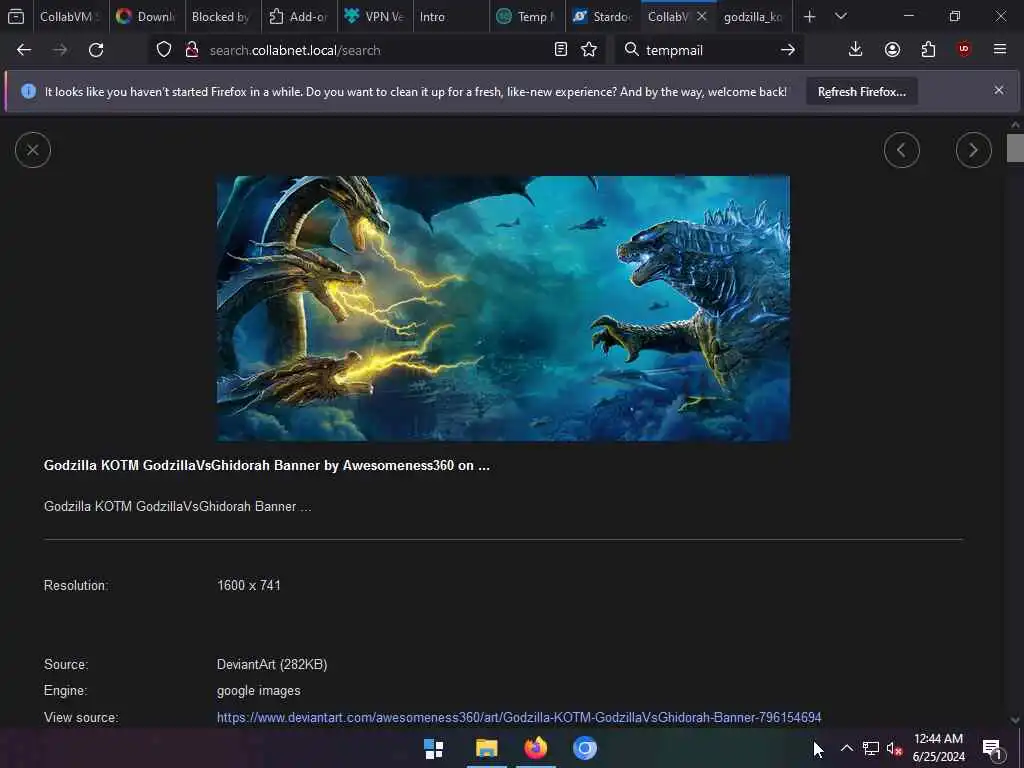Image resolution: width=1024 pixels, height=768 pixels.
Task: Click the tempmail search box
Action: pos(709,50)
